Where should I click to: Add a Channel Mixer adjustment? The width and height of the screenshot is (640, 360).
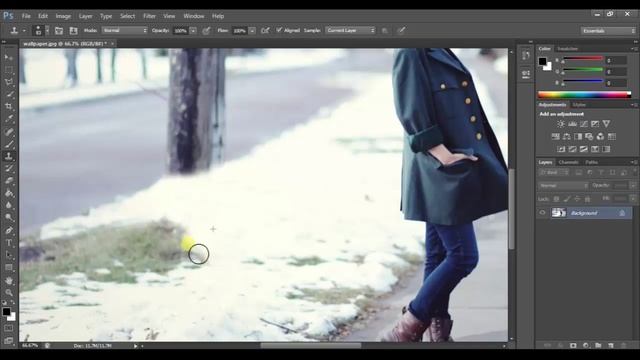tap(600, 137)
